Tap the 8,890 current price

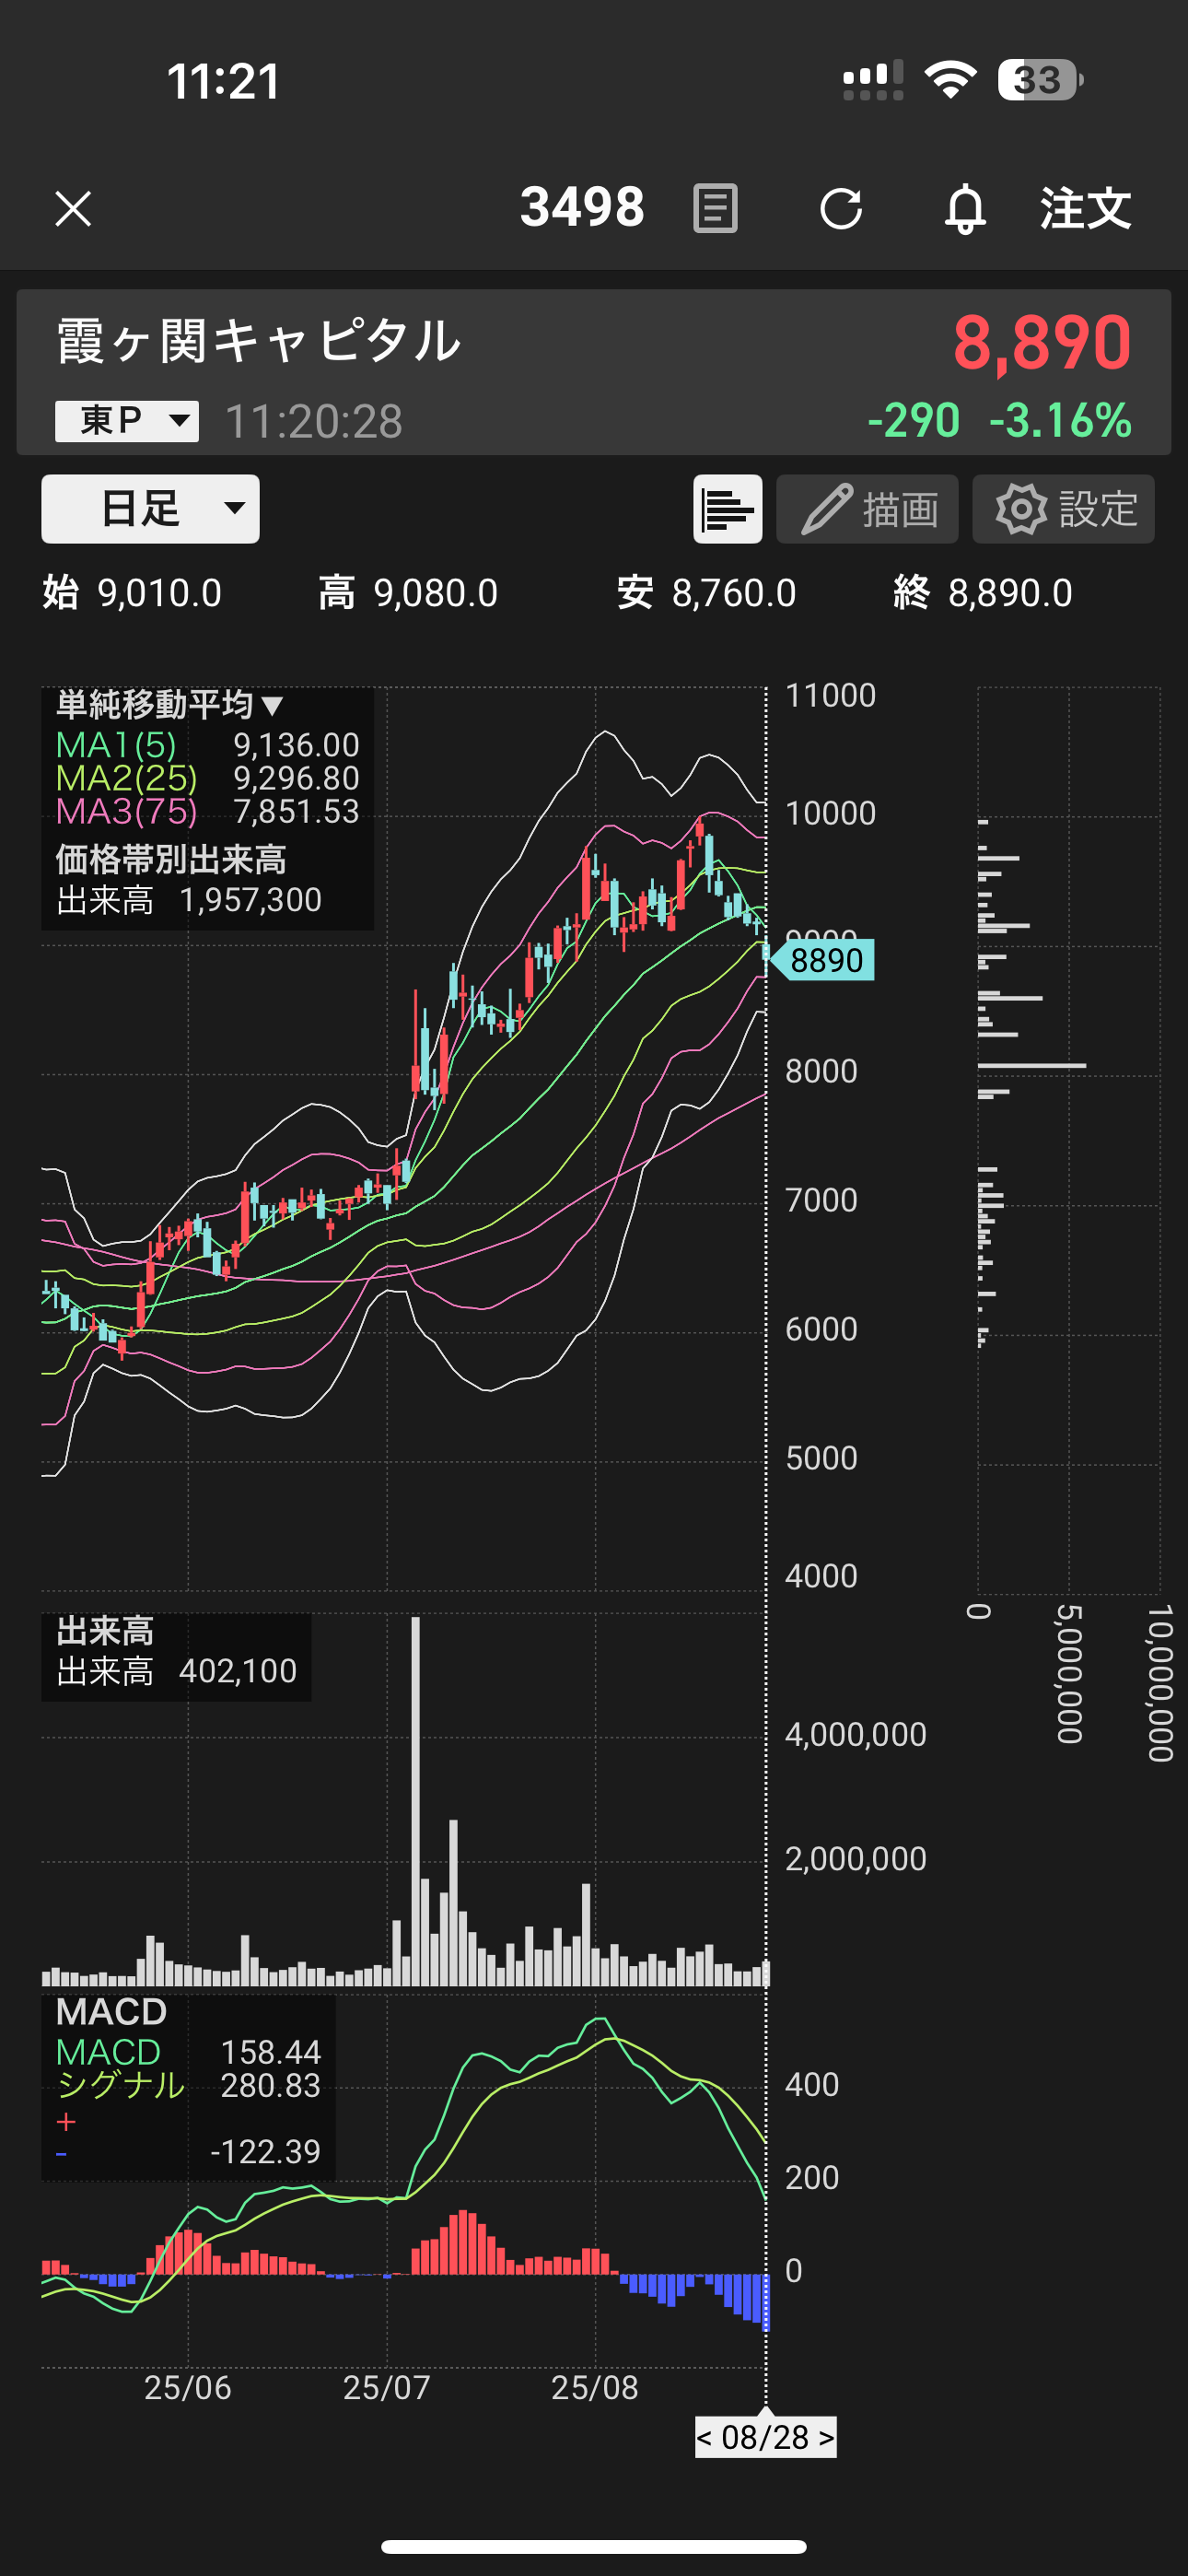[1042, 343]
